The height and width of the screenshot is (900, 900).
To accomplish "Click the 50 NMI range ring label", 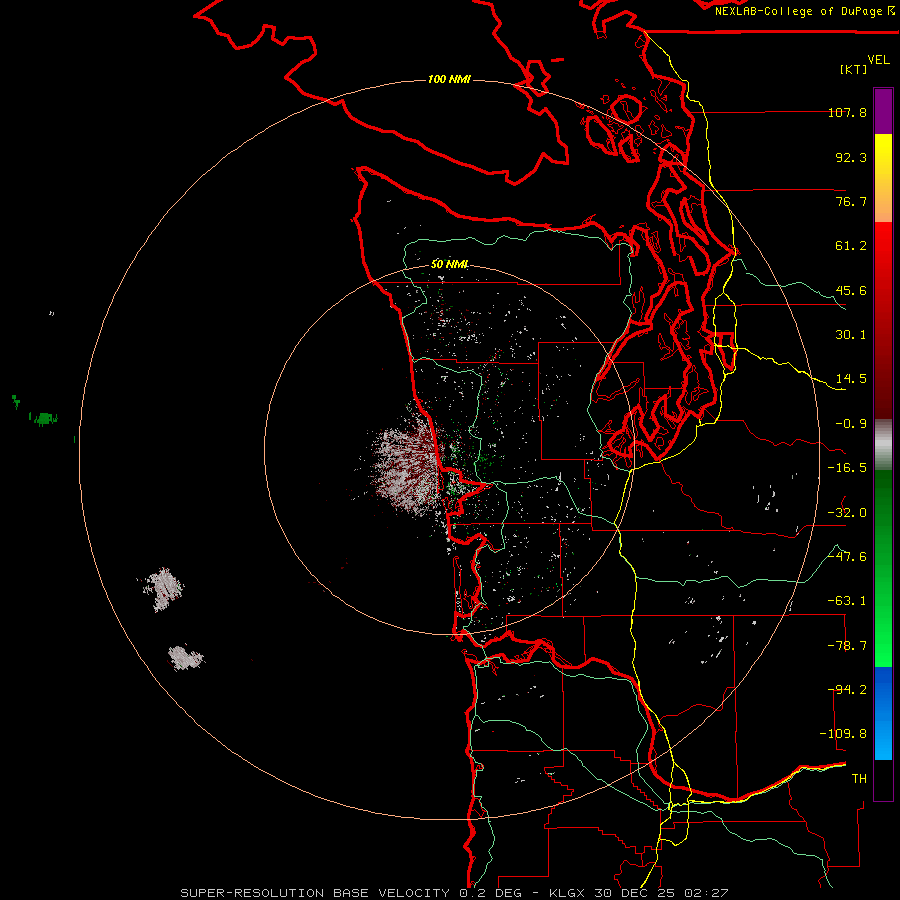I will point(449,264).
